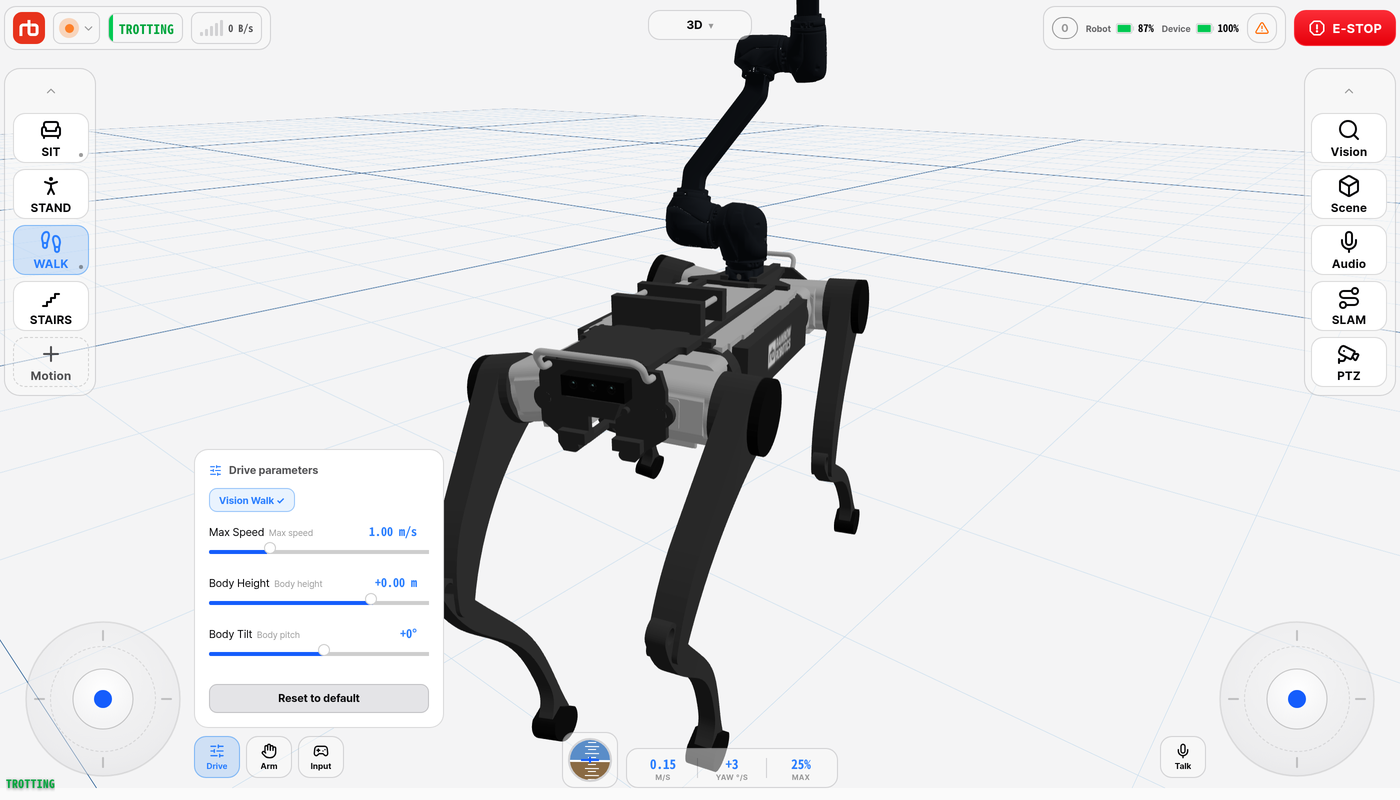
Task: Toggle the WALK mode button
Action: (x=51, y=250)
